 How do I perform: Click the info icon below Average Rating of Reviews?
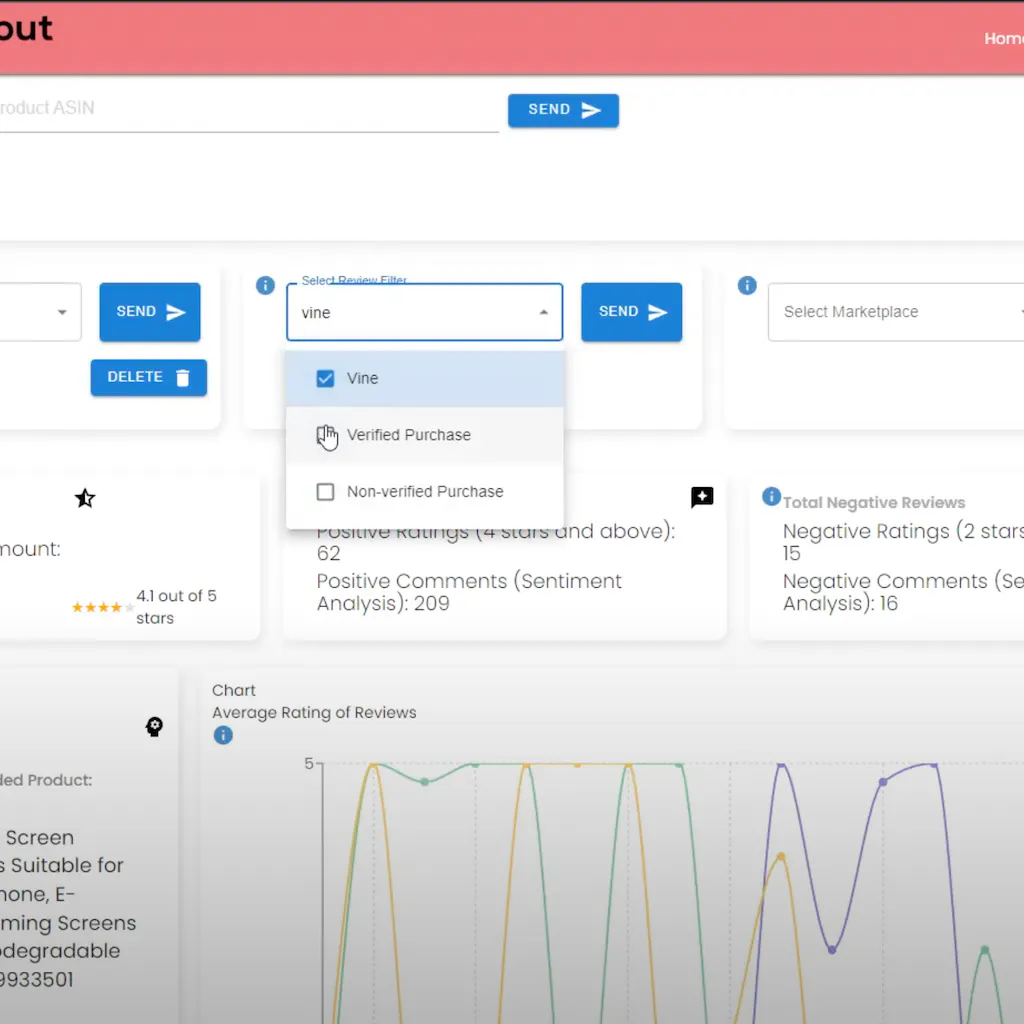coord(222,735)
